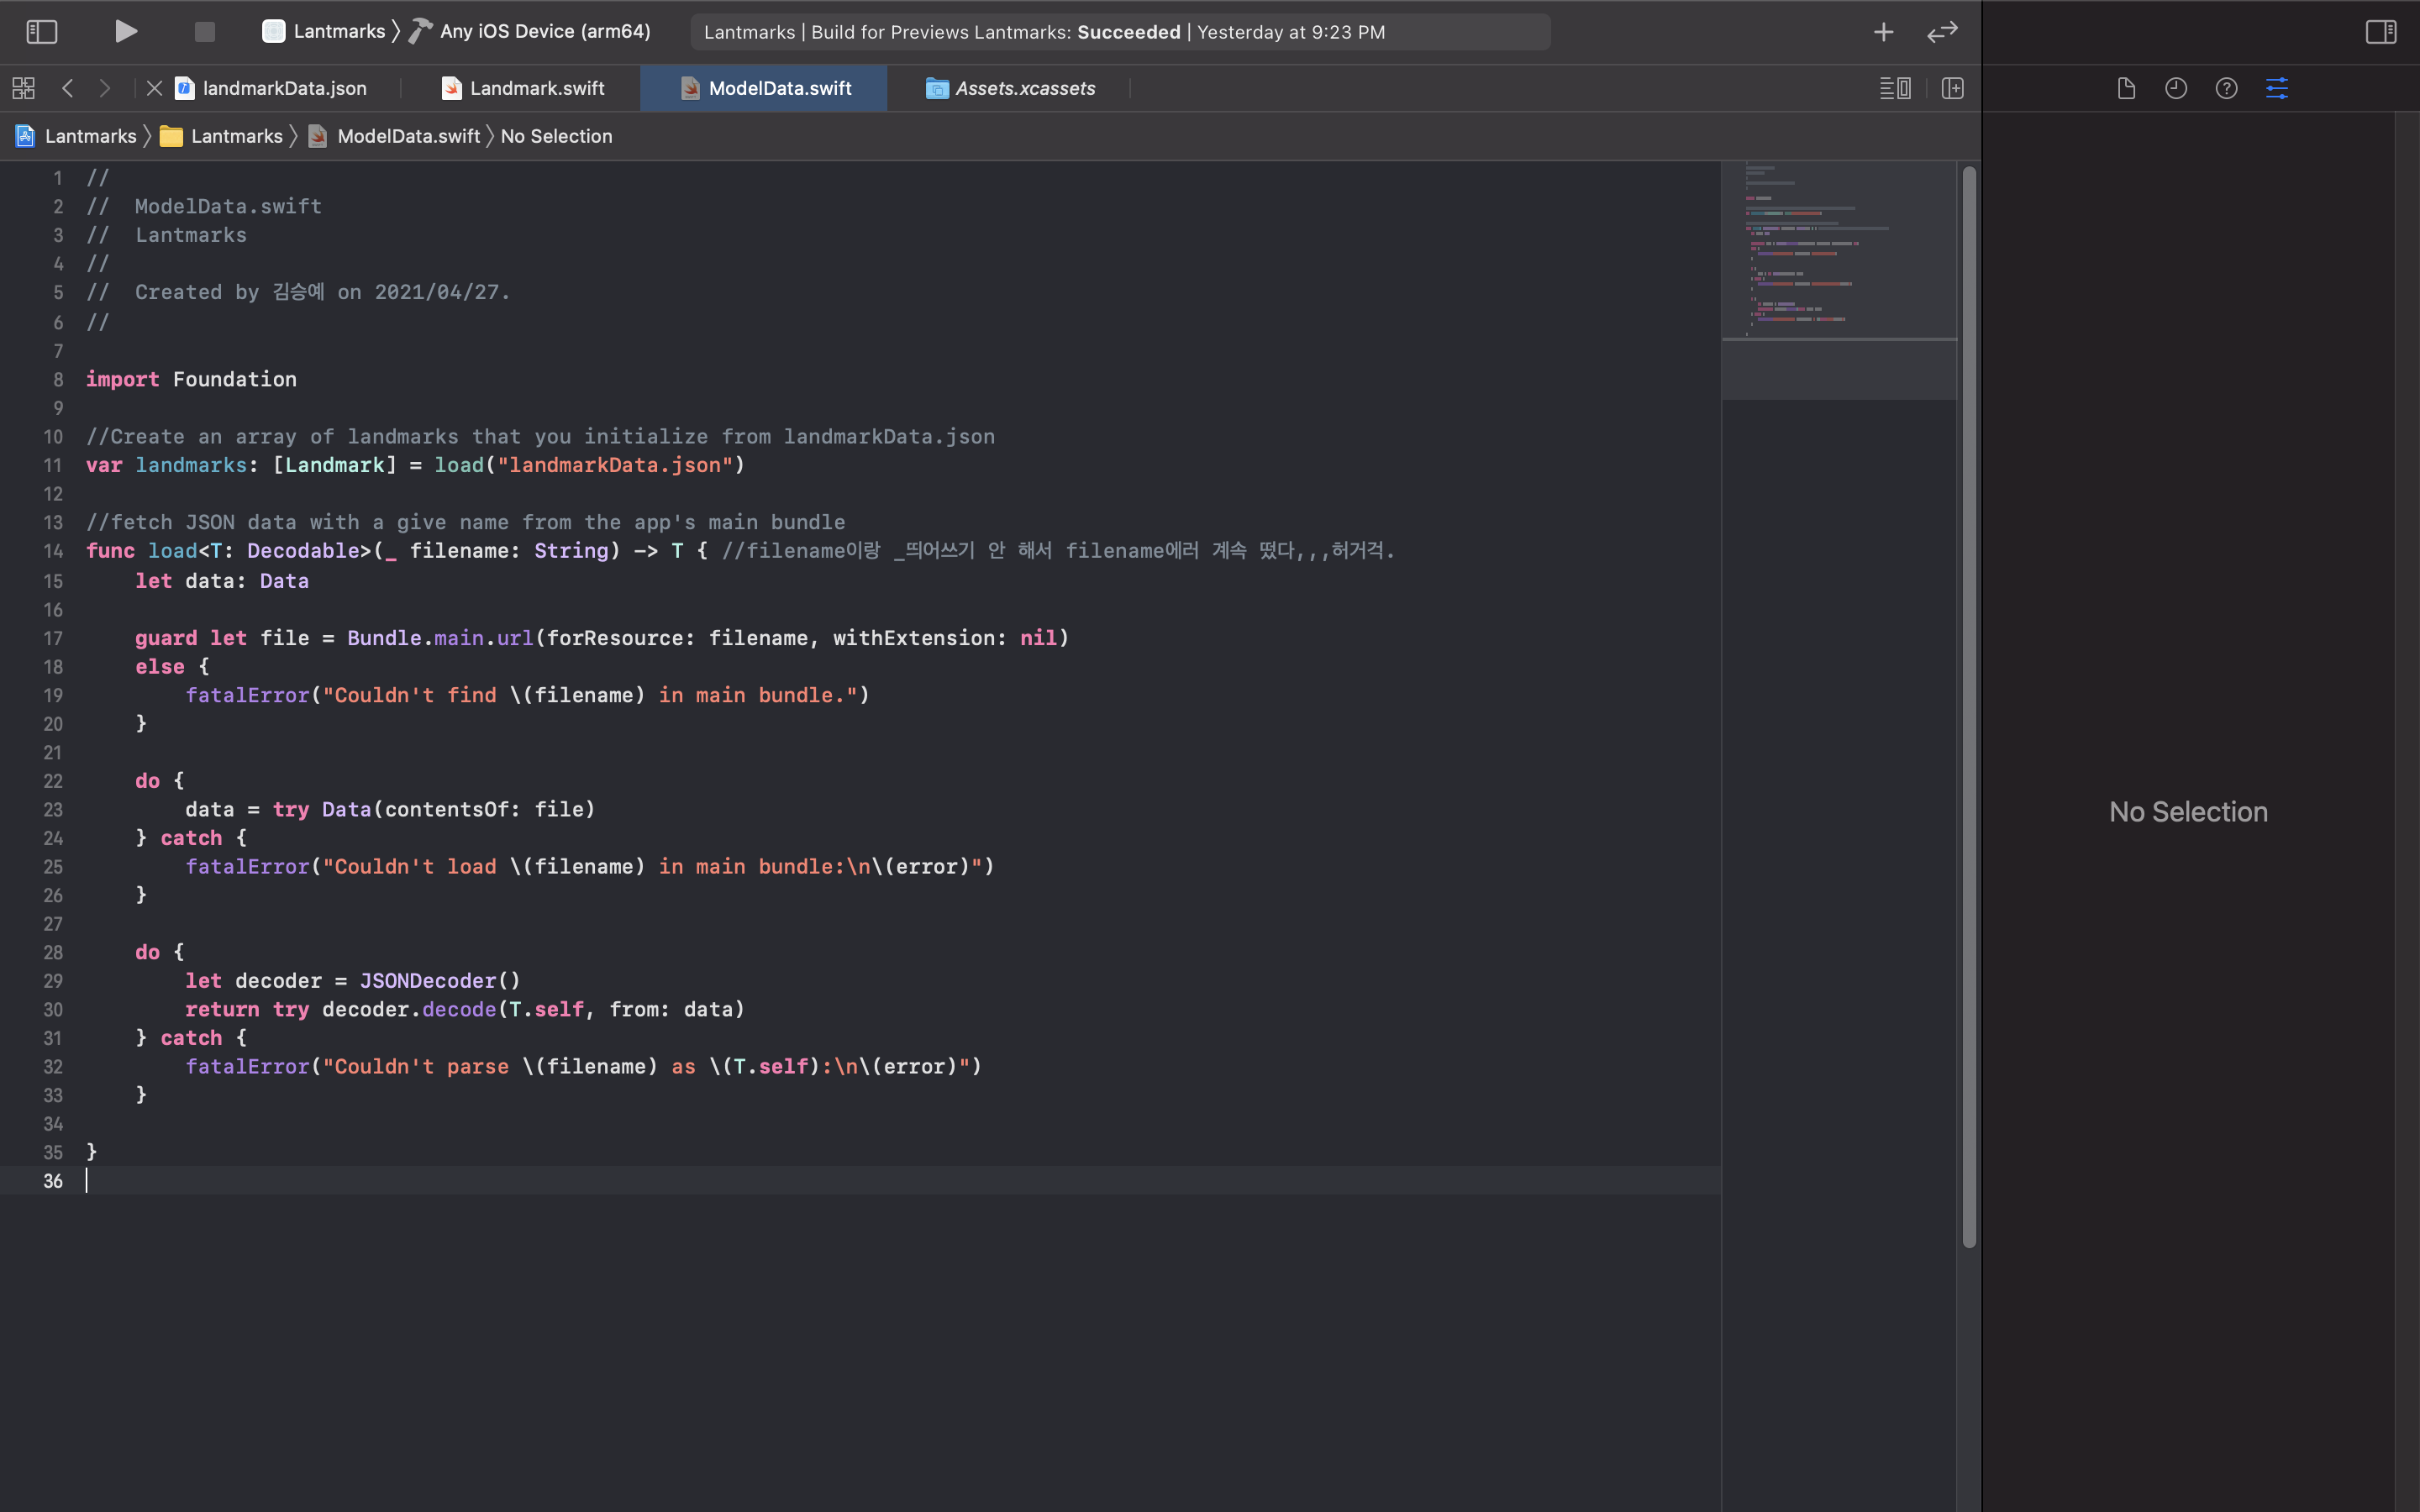This screenshot has width=2420, height=1512.
Task: Go back in editor history
Action: point(68,88)
